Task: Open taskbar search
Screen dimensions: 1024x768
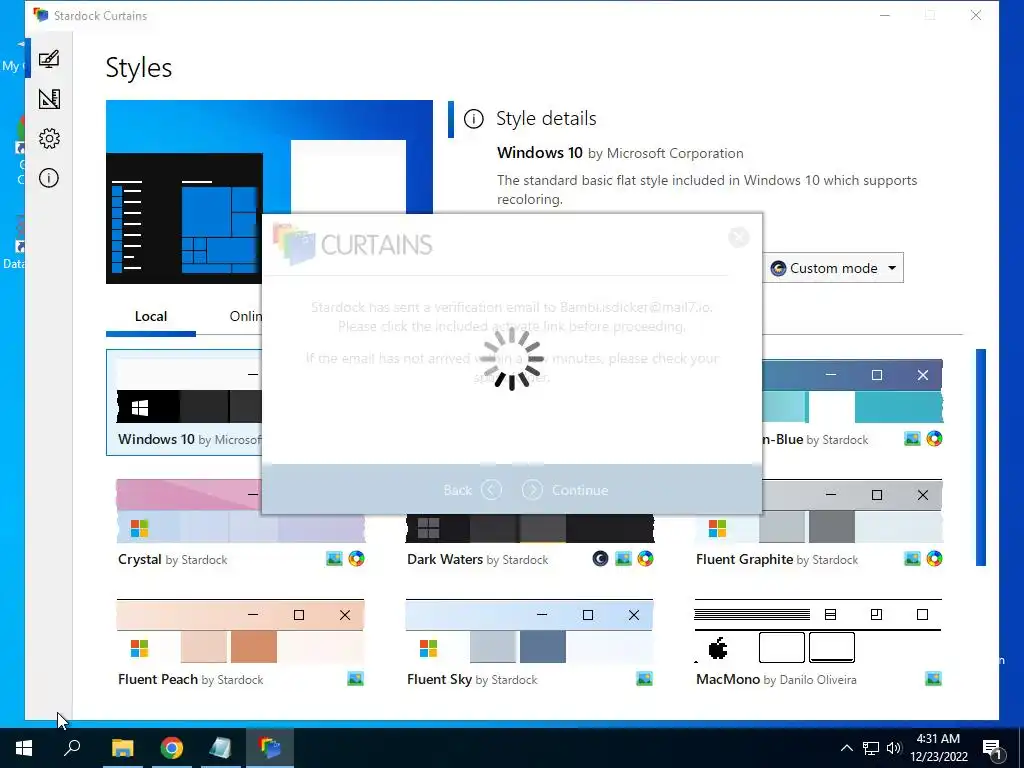Action: 72,748
